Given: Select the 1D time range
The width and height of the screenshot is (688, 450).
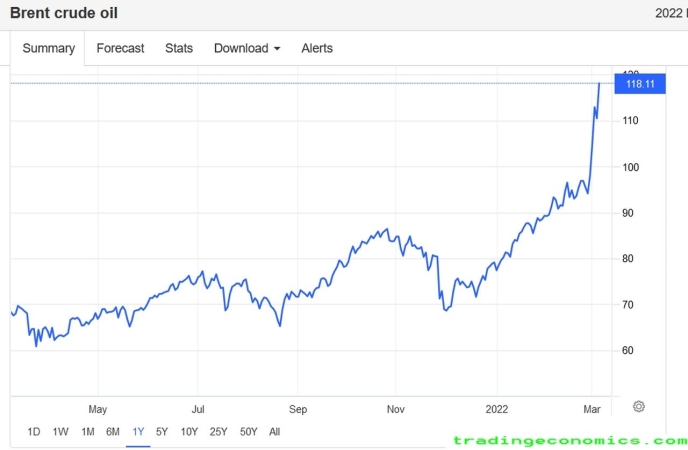Looking at the screenshot, I should coord(34,432).
